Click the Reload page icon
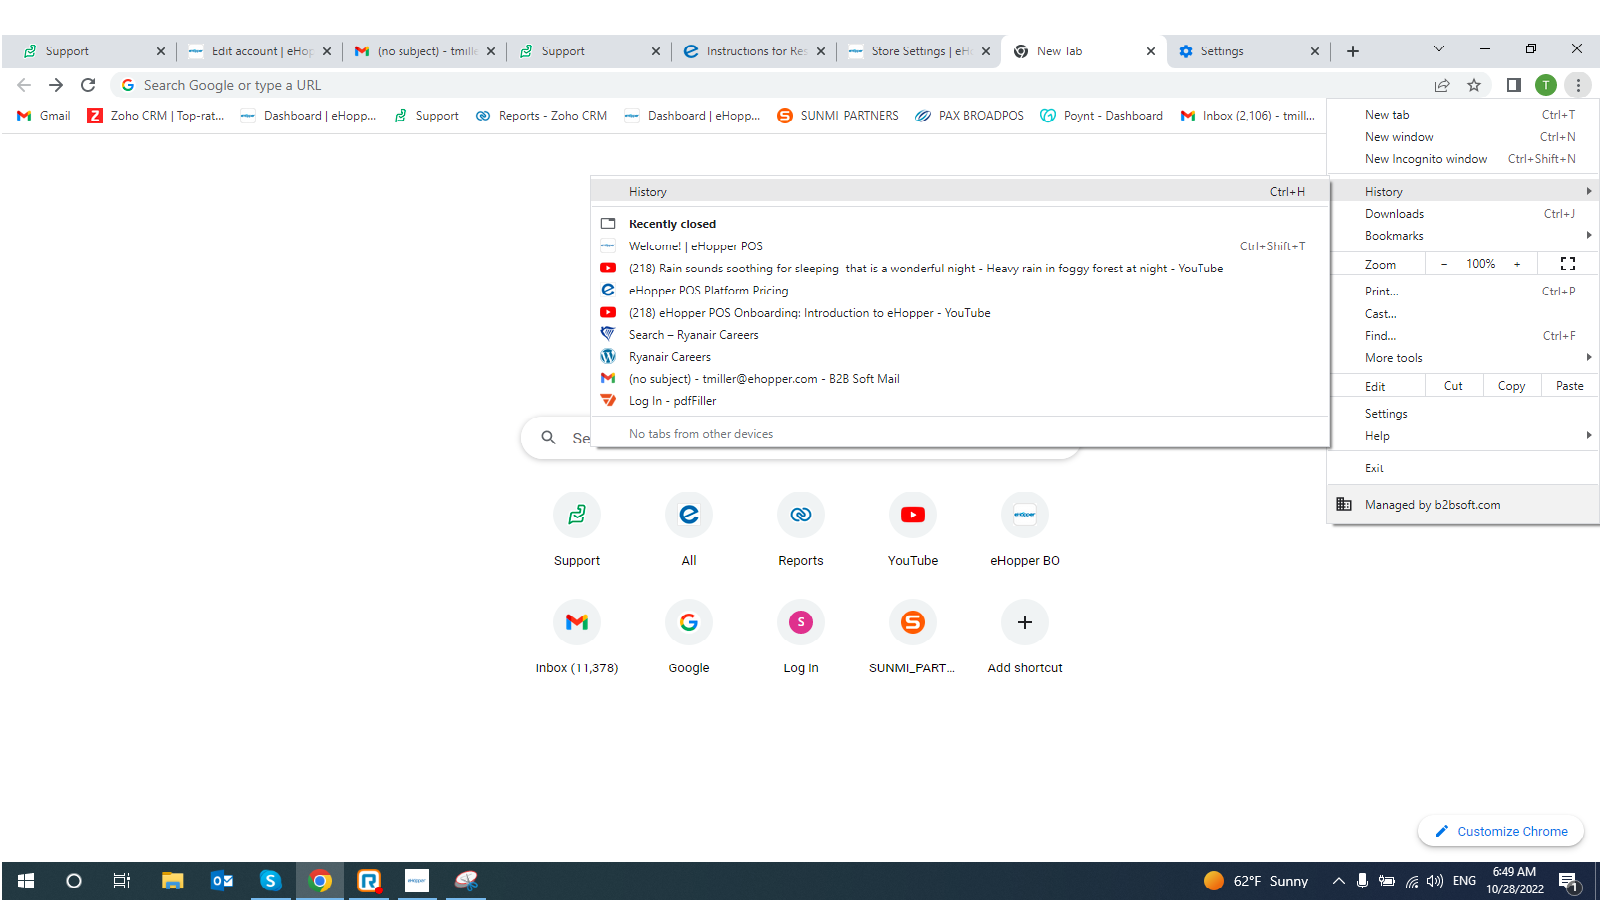 tap(88, 85)
